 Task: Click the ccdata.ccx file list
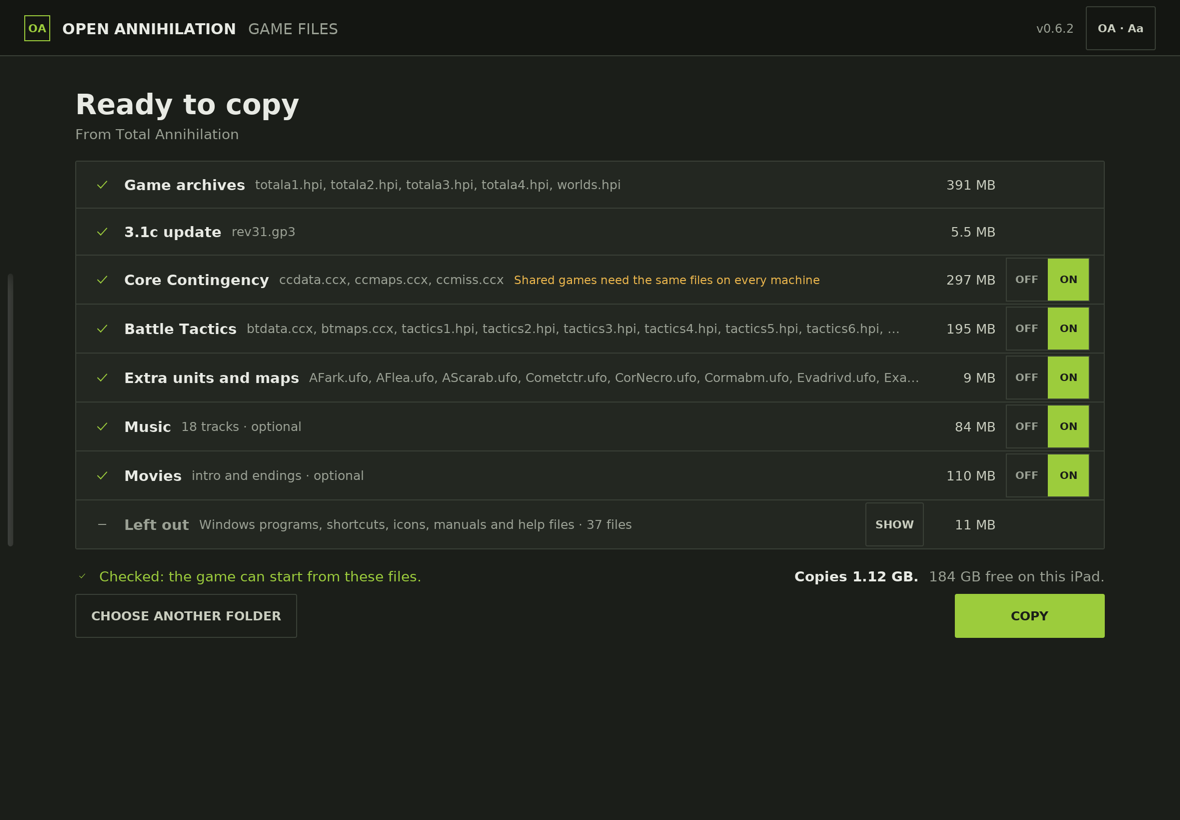click(391, 280)
